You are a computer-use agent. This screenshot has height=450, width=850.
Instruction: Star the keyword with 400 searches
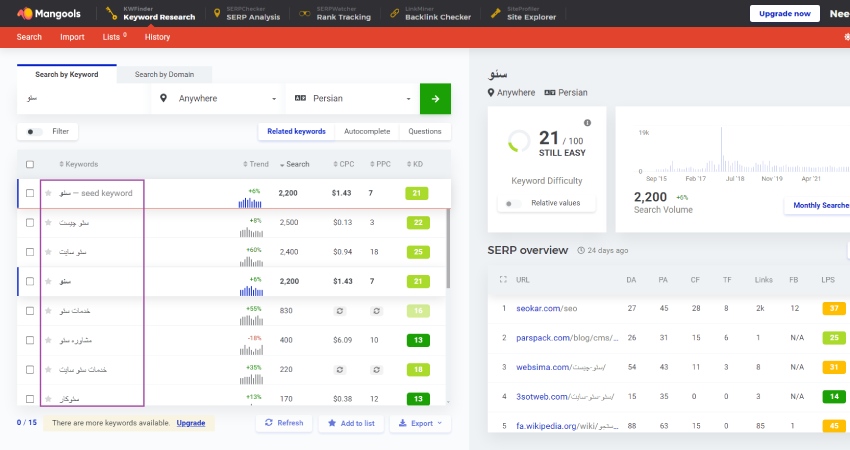pos(48,340)
